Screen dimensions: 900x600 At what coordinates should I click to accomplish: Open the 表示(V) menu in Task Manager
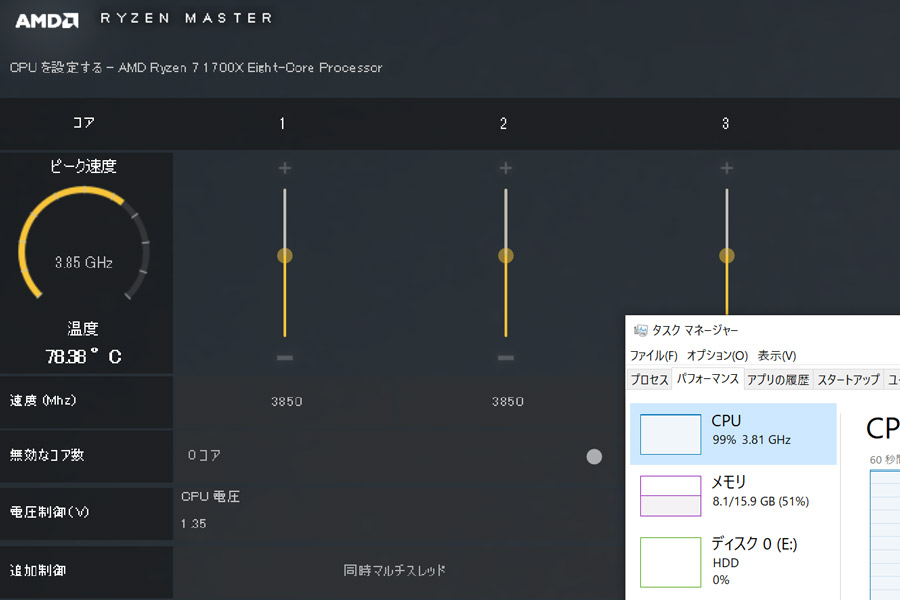point(777,355)
